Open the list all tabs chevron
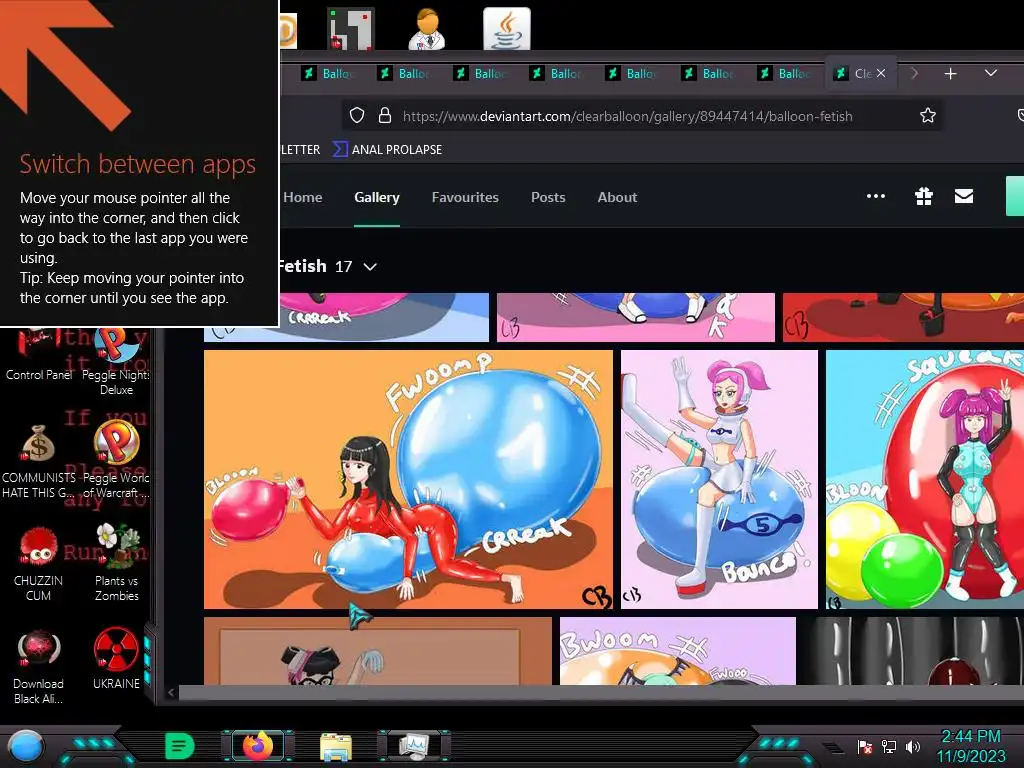Screen dimensions: 1024x768 [x=991, y=73]
